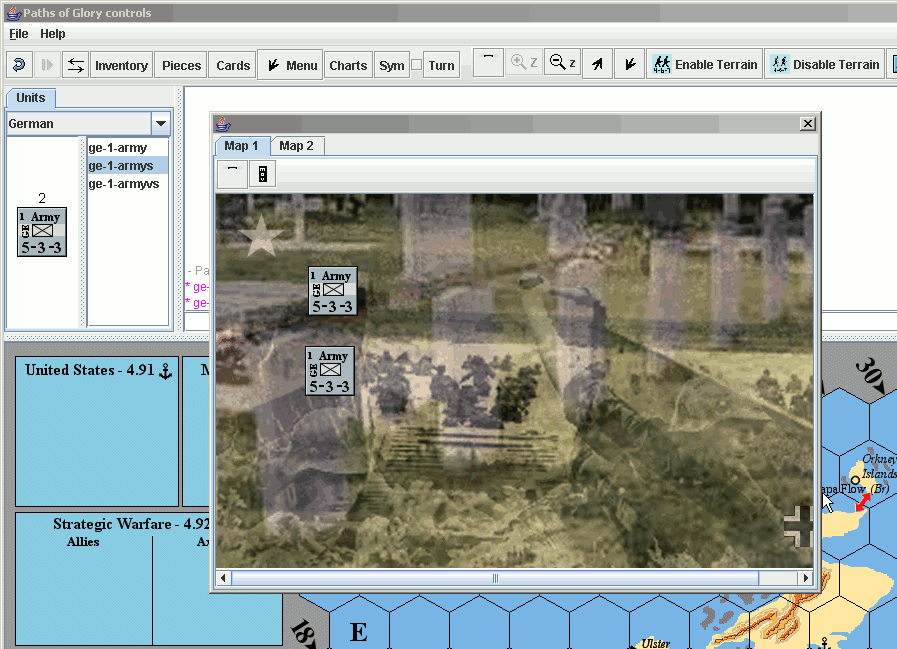Open the File menu
This screenshot has height=649, width=897.
(x=18, y=34)
